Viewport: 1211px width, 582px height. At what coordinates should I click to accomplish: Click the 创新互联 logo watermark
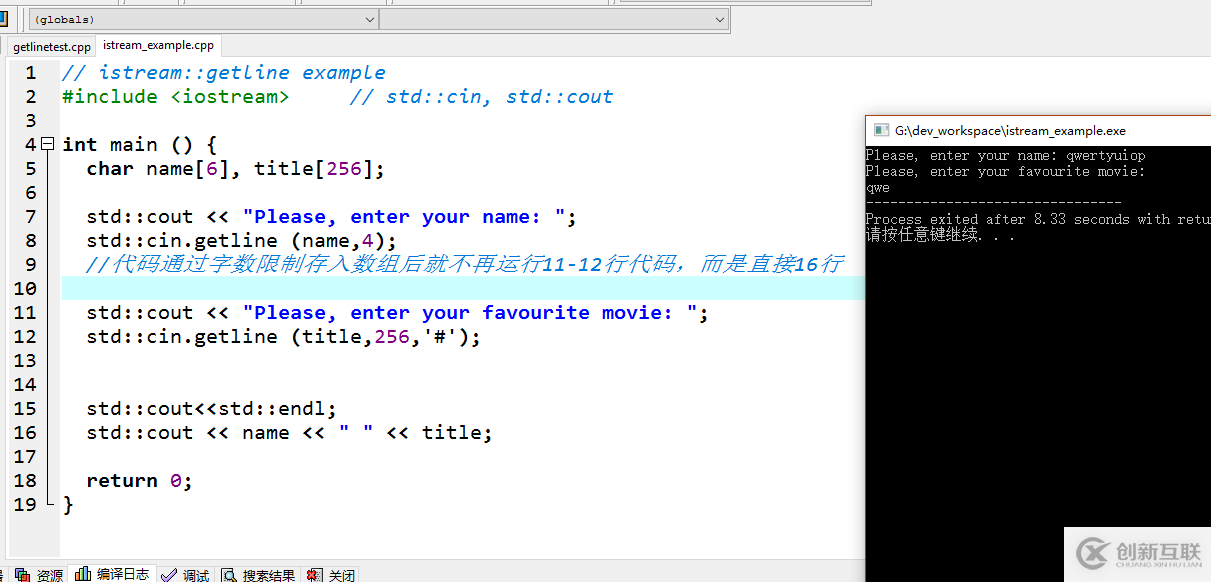click(x=1138, y=553)
